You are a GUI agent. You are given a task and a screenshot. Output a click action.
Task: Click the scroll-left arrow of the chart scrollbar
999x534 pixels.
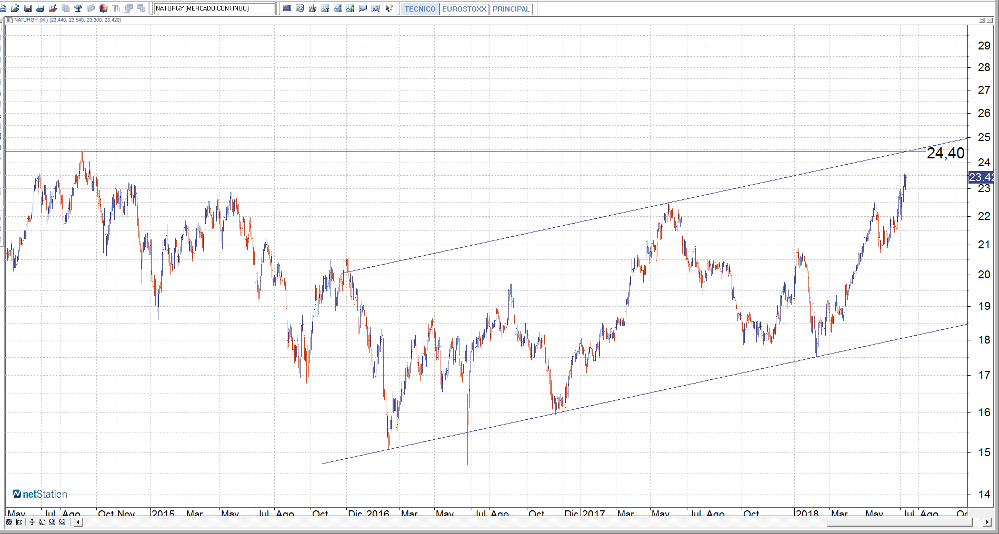point(78,522)
